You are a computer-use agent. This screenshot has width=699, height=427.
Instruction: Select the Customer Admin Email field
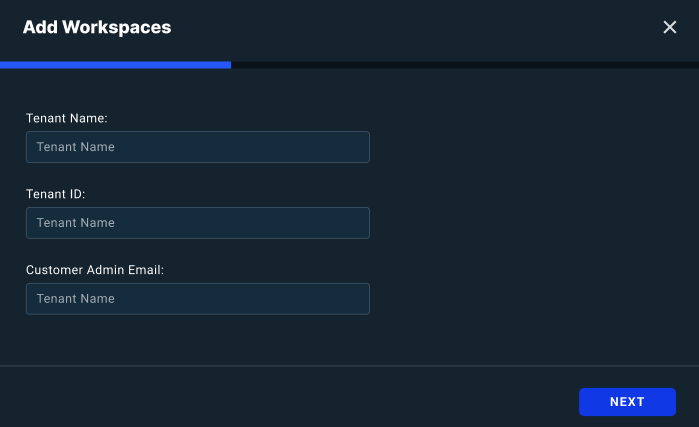(x=198, y=299)
